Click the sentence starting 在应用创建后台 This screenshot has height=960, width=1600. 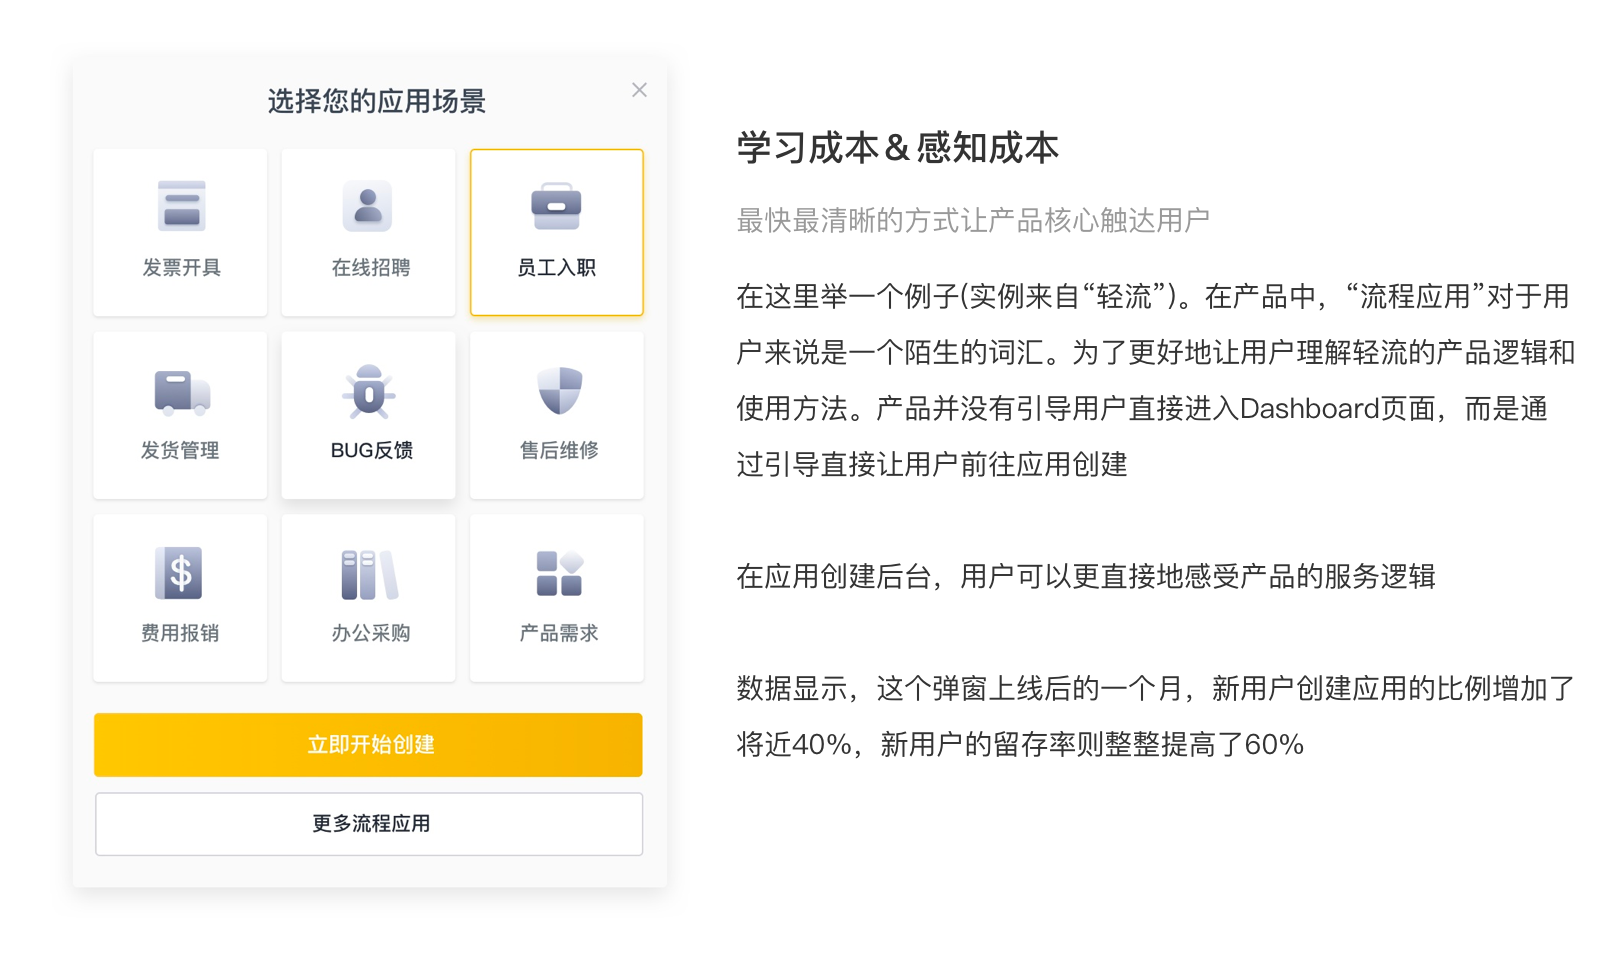click(x=1085, y=577)
